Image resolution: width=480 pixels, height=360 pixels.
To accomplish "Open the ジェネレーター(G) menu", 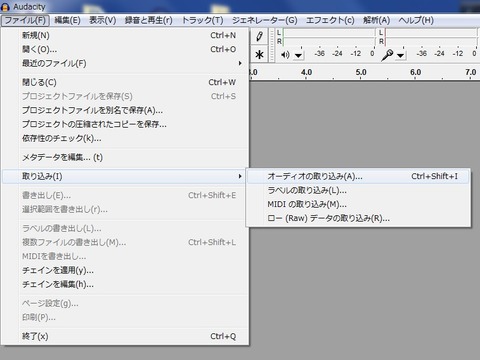I will coord(265,20).
